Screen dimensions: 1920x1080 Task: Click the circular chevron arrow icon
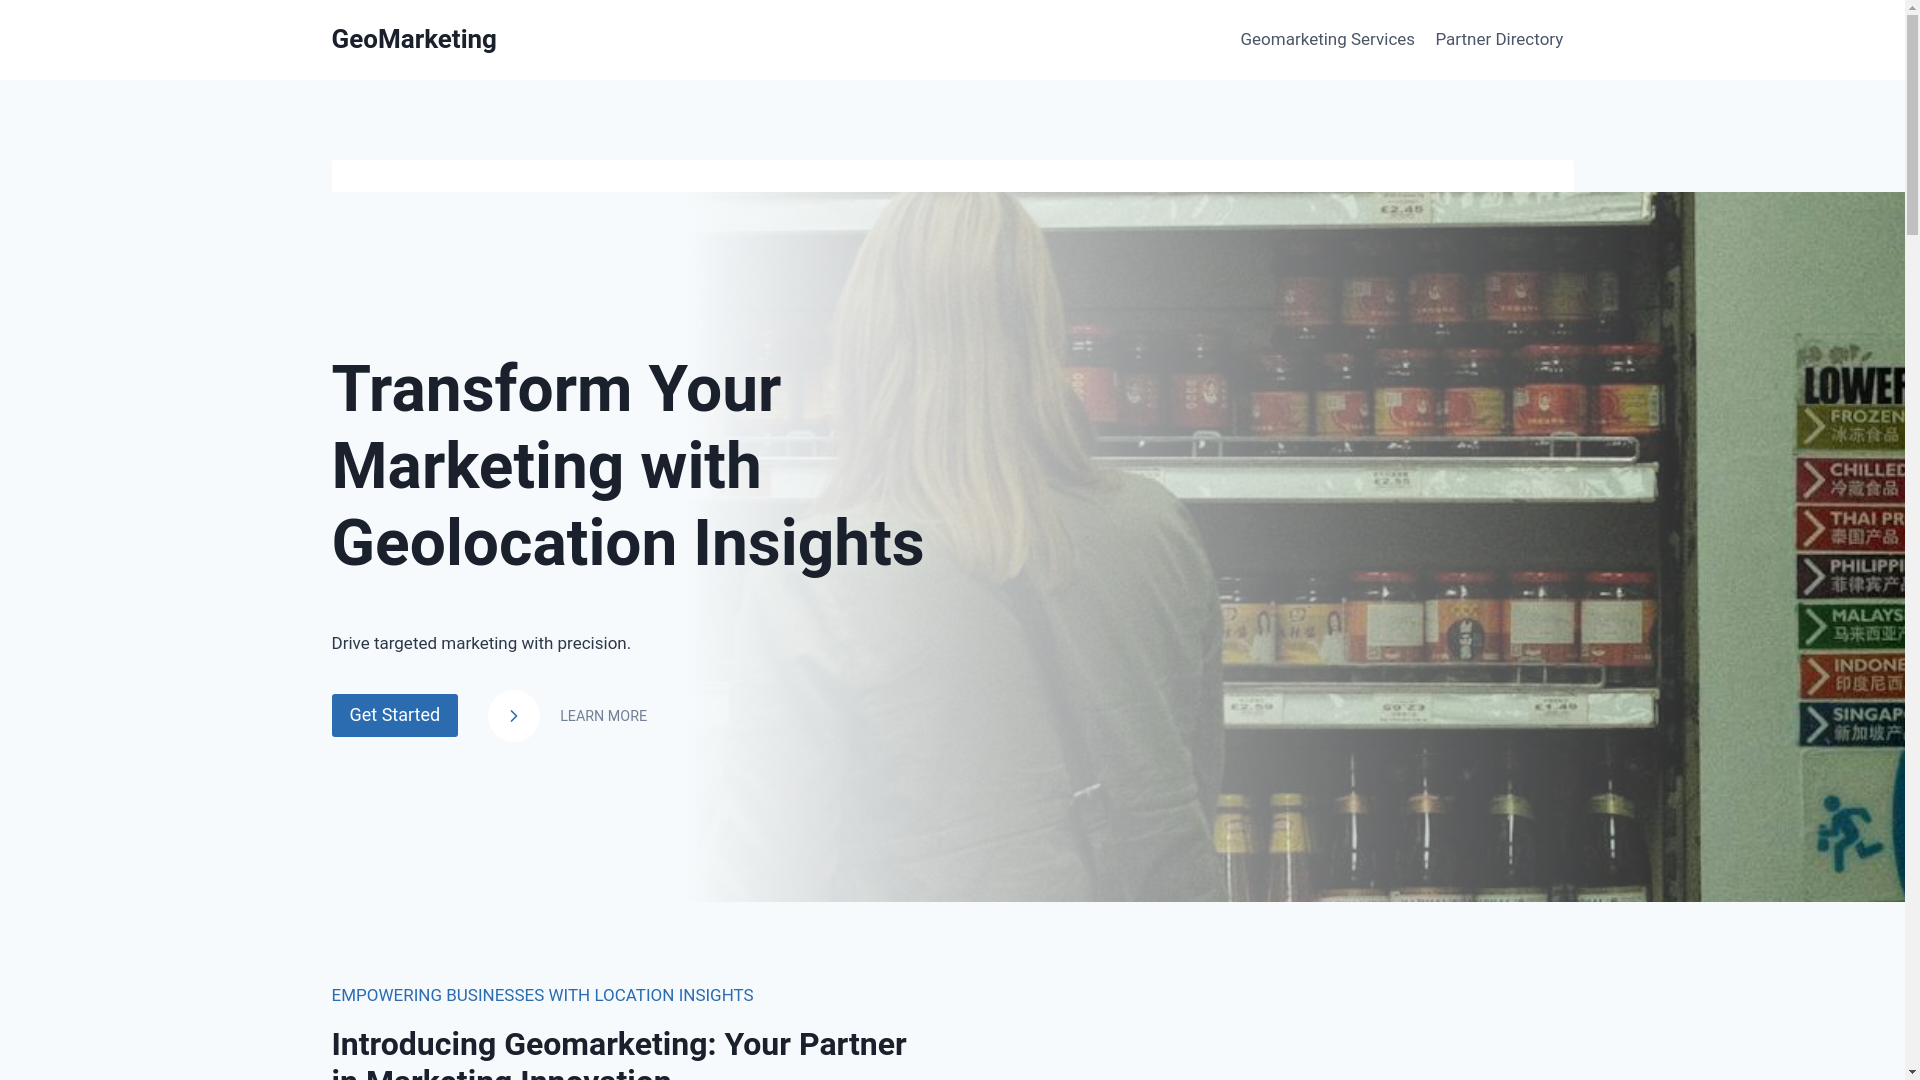[513, 716]
